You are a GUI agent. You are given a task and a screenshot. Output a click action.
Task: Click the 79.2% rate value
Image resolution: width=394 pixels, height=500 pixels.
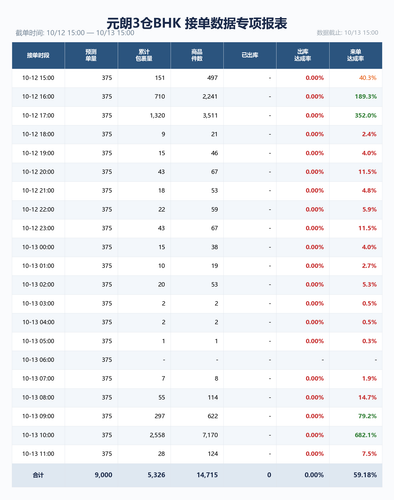point(368,416)
